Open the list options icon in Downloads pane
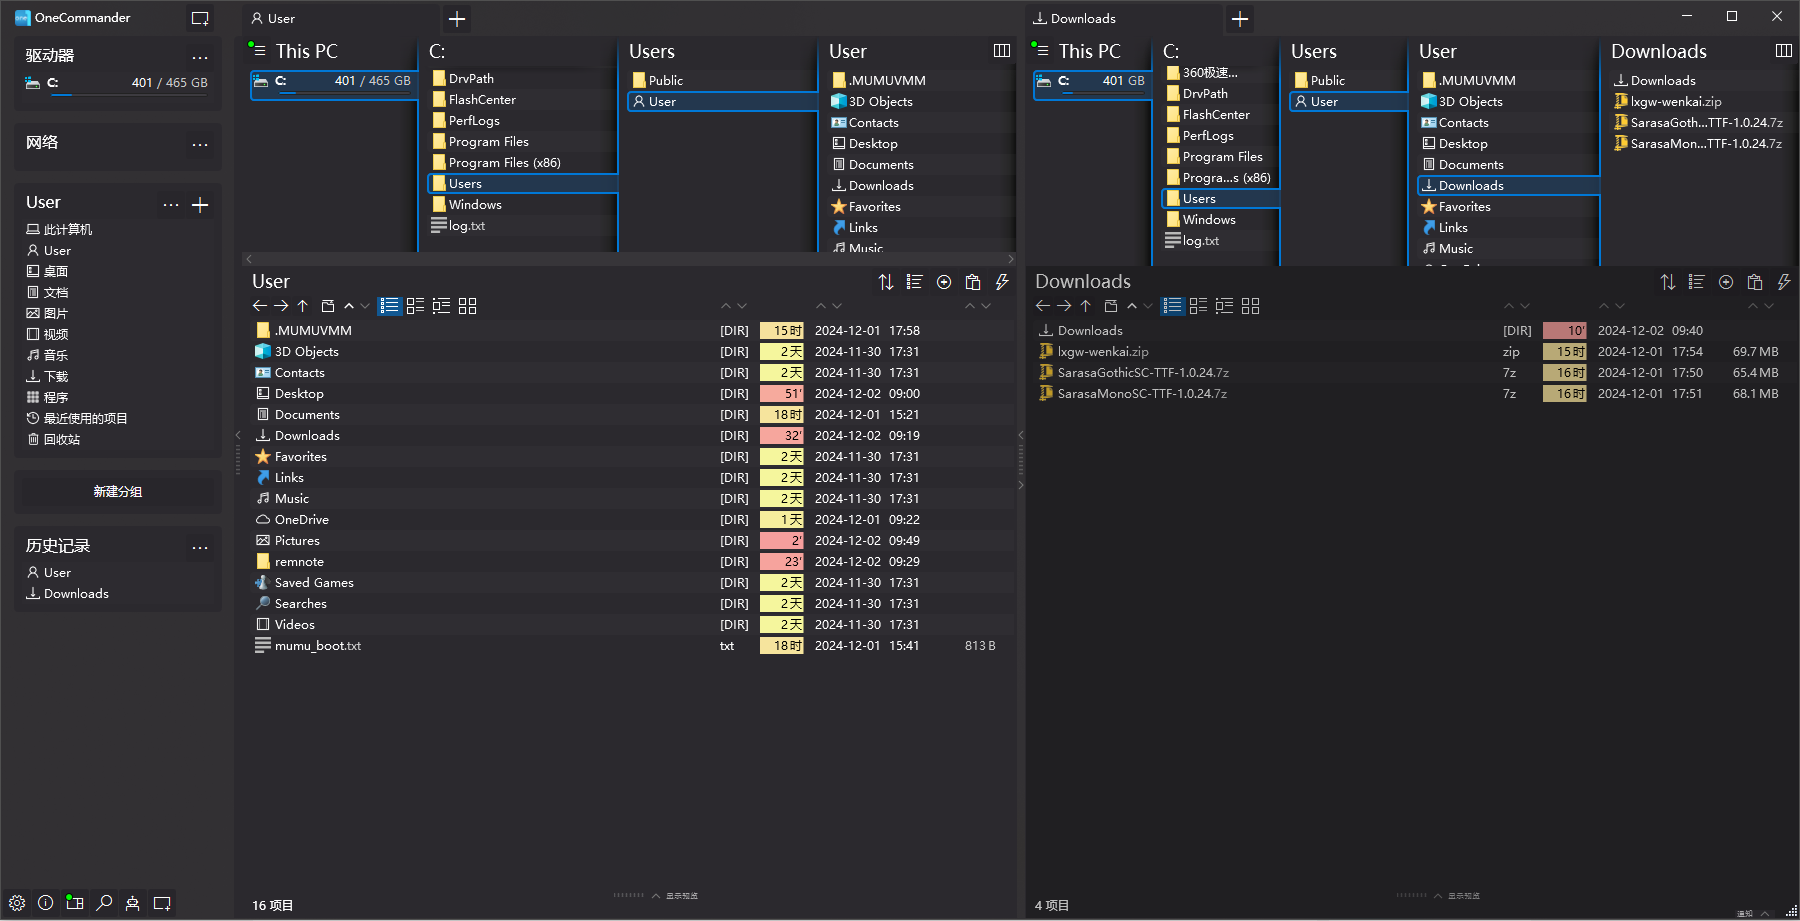This screenshot has height=921, width=1800. point(1696,282)
